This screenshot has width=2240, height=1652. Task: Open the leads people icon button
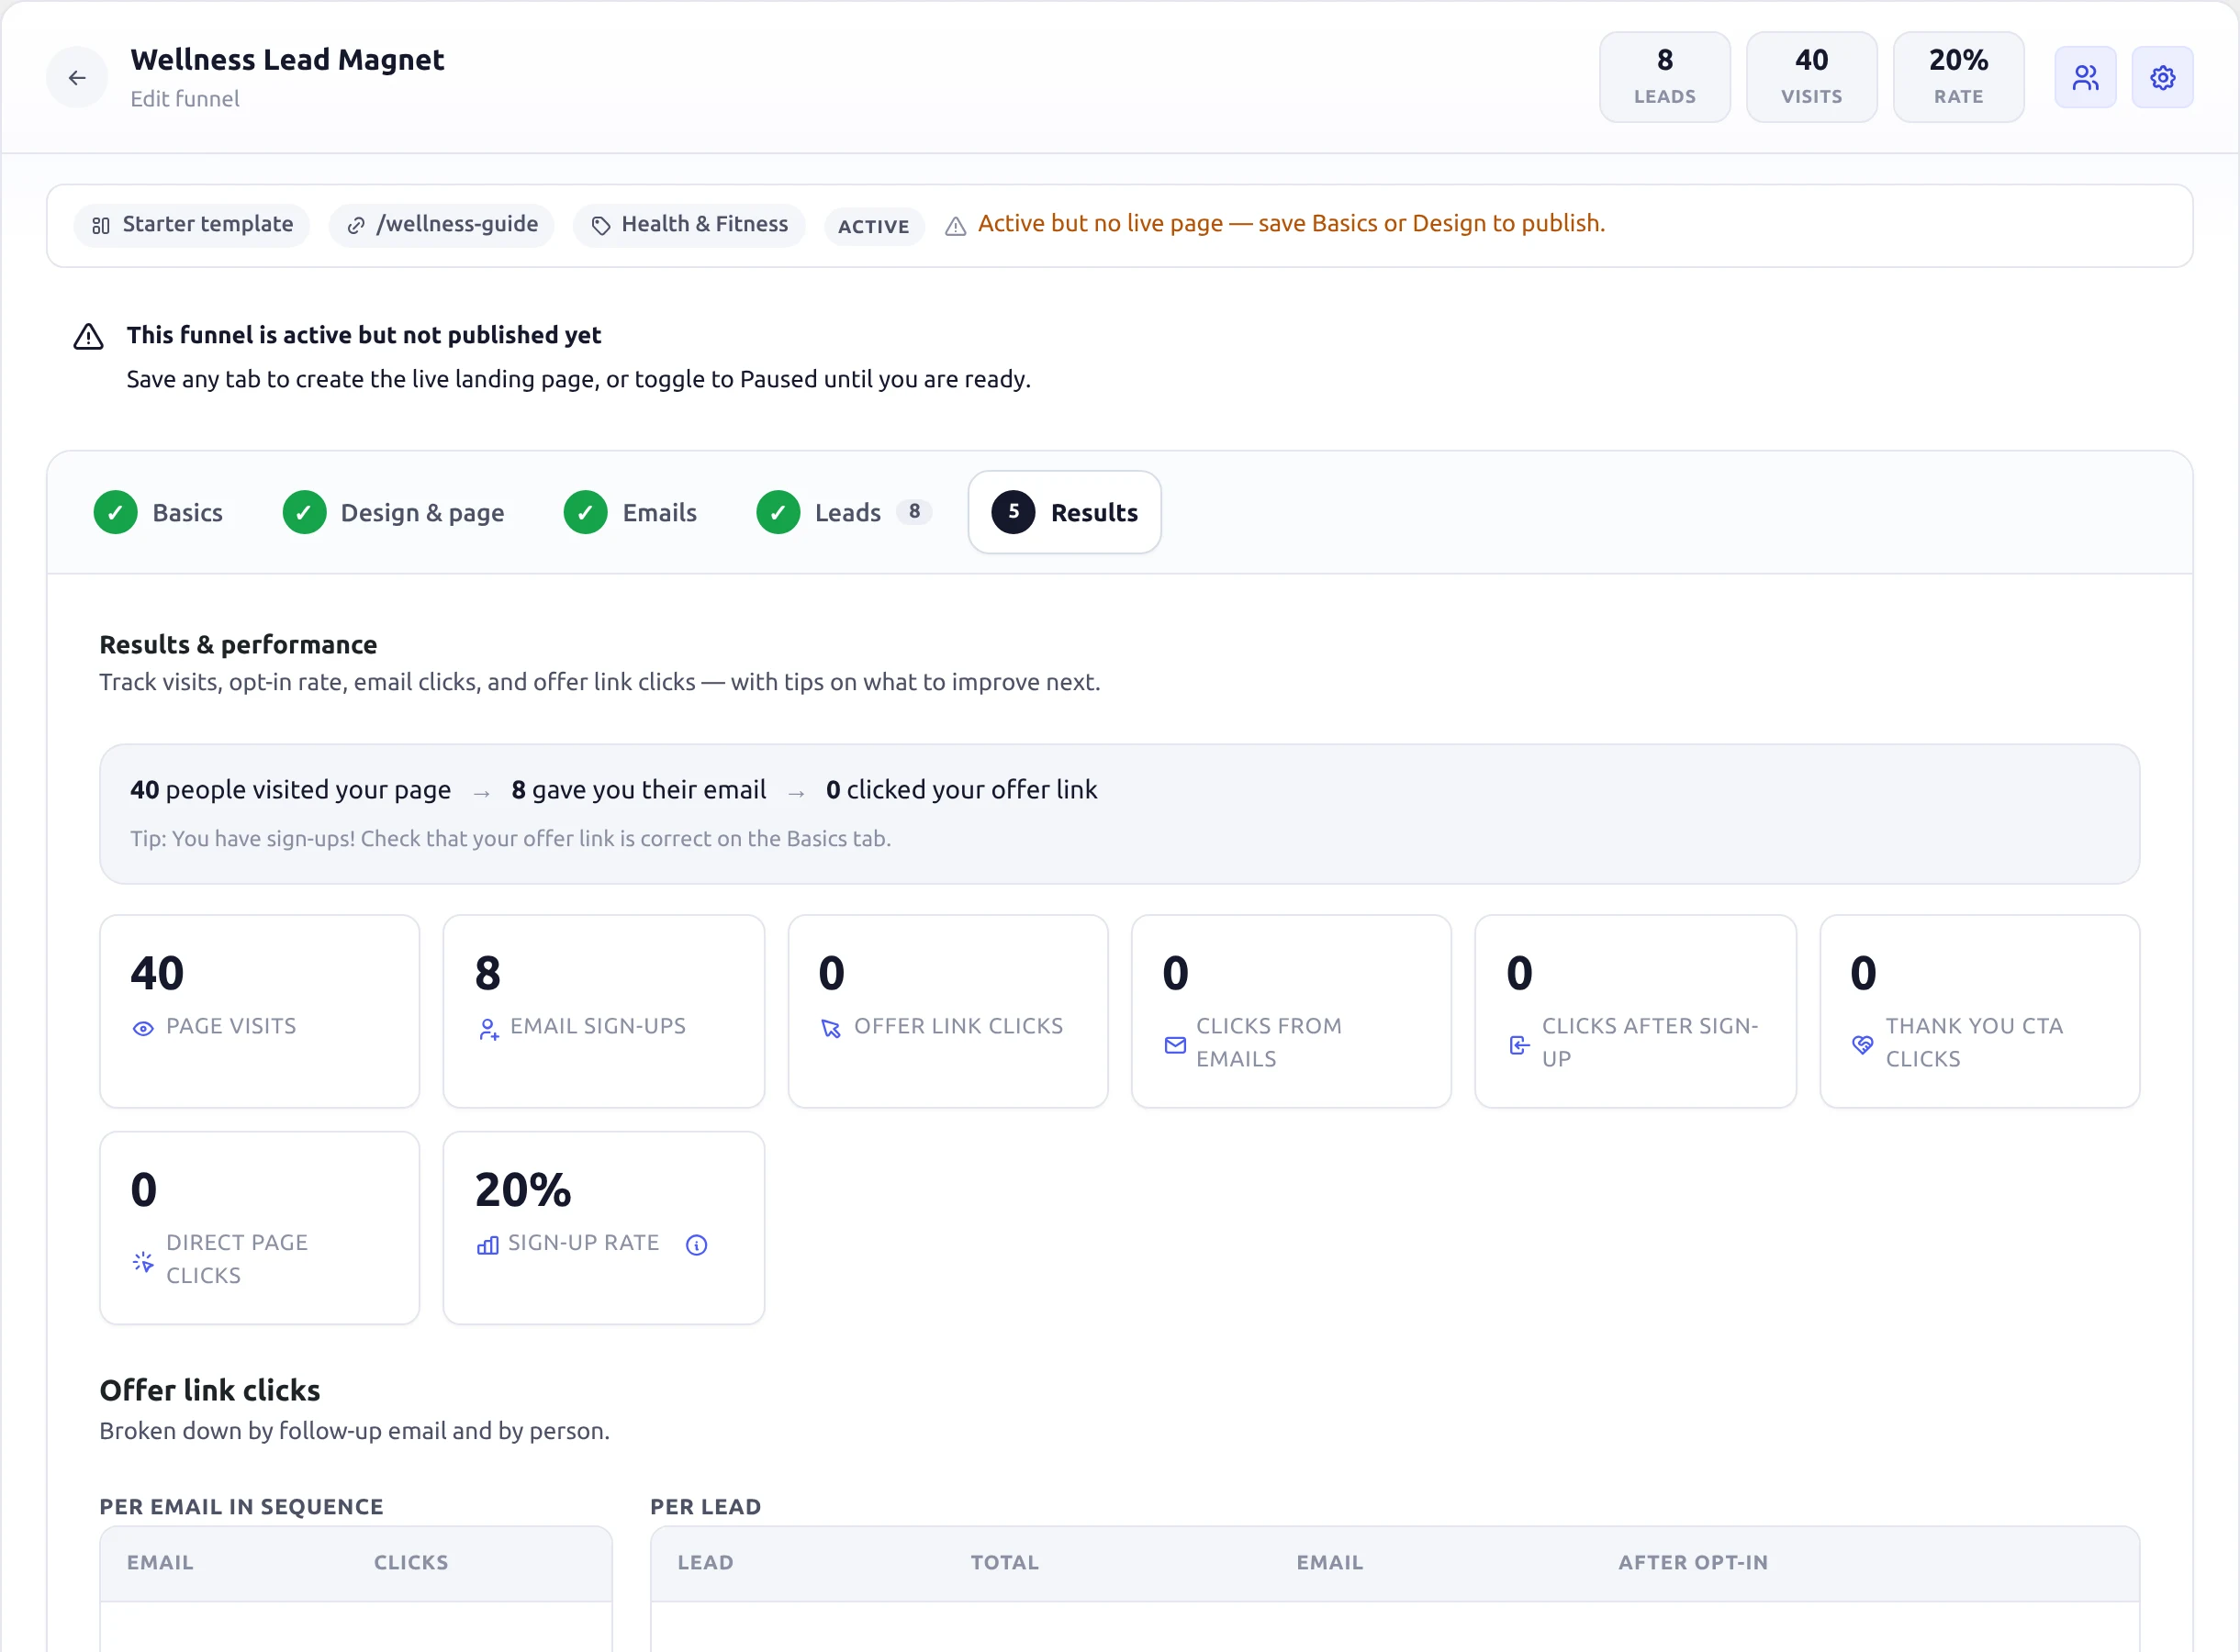(2085, 78)
